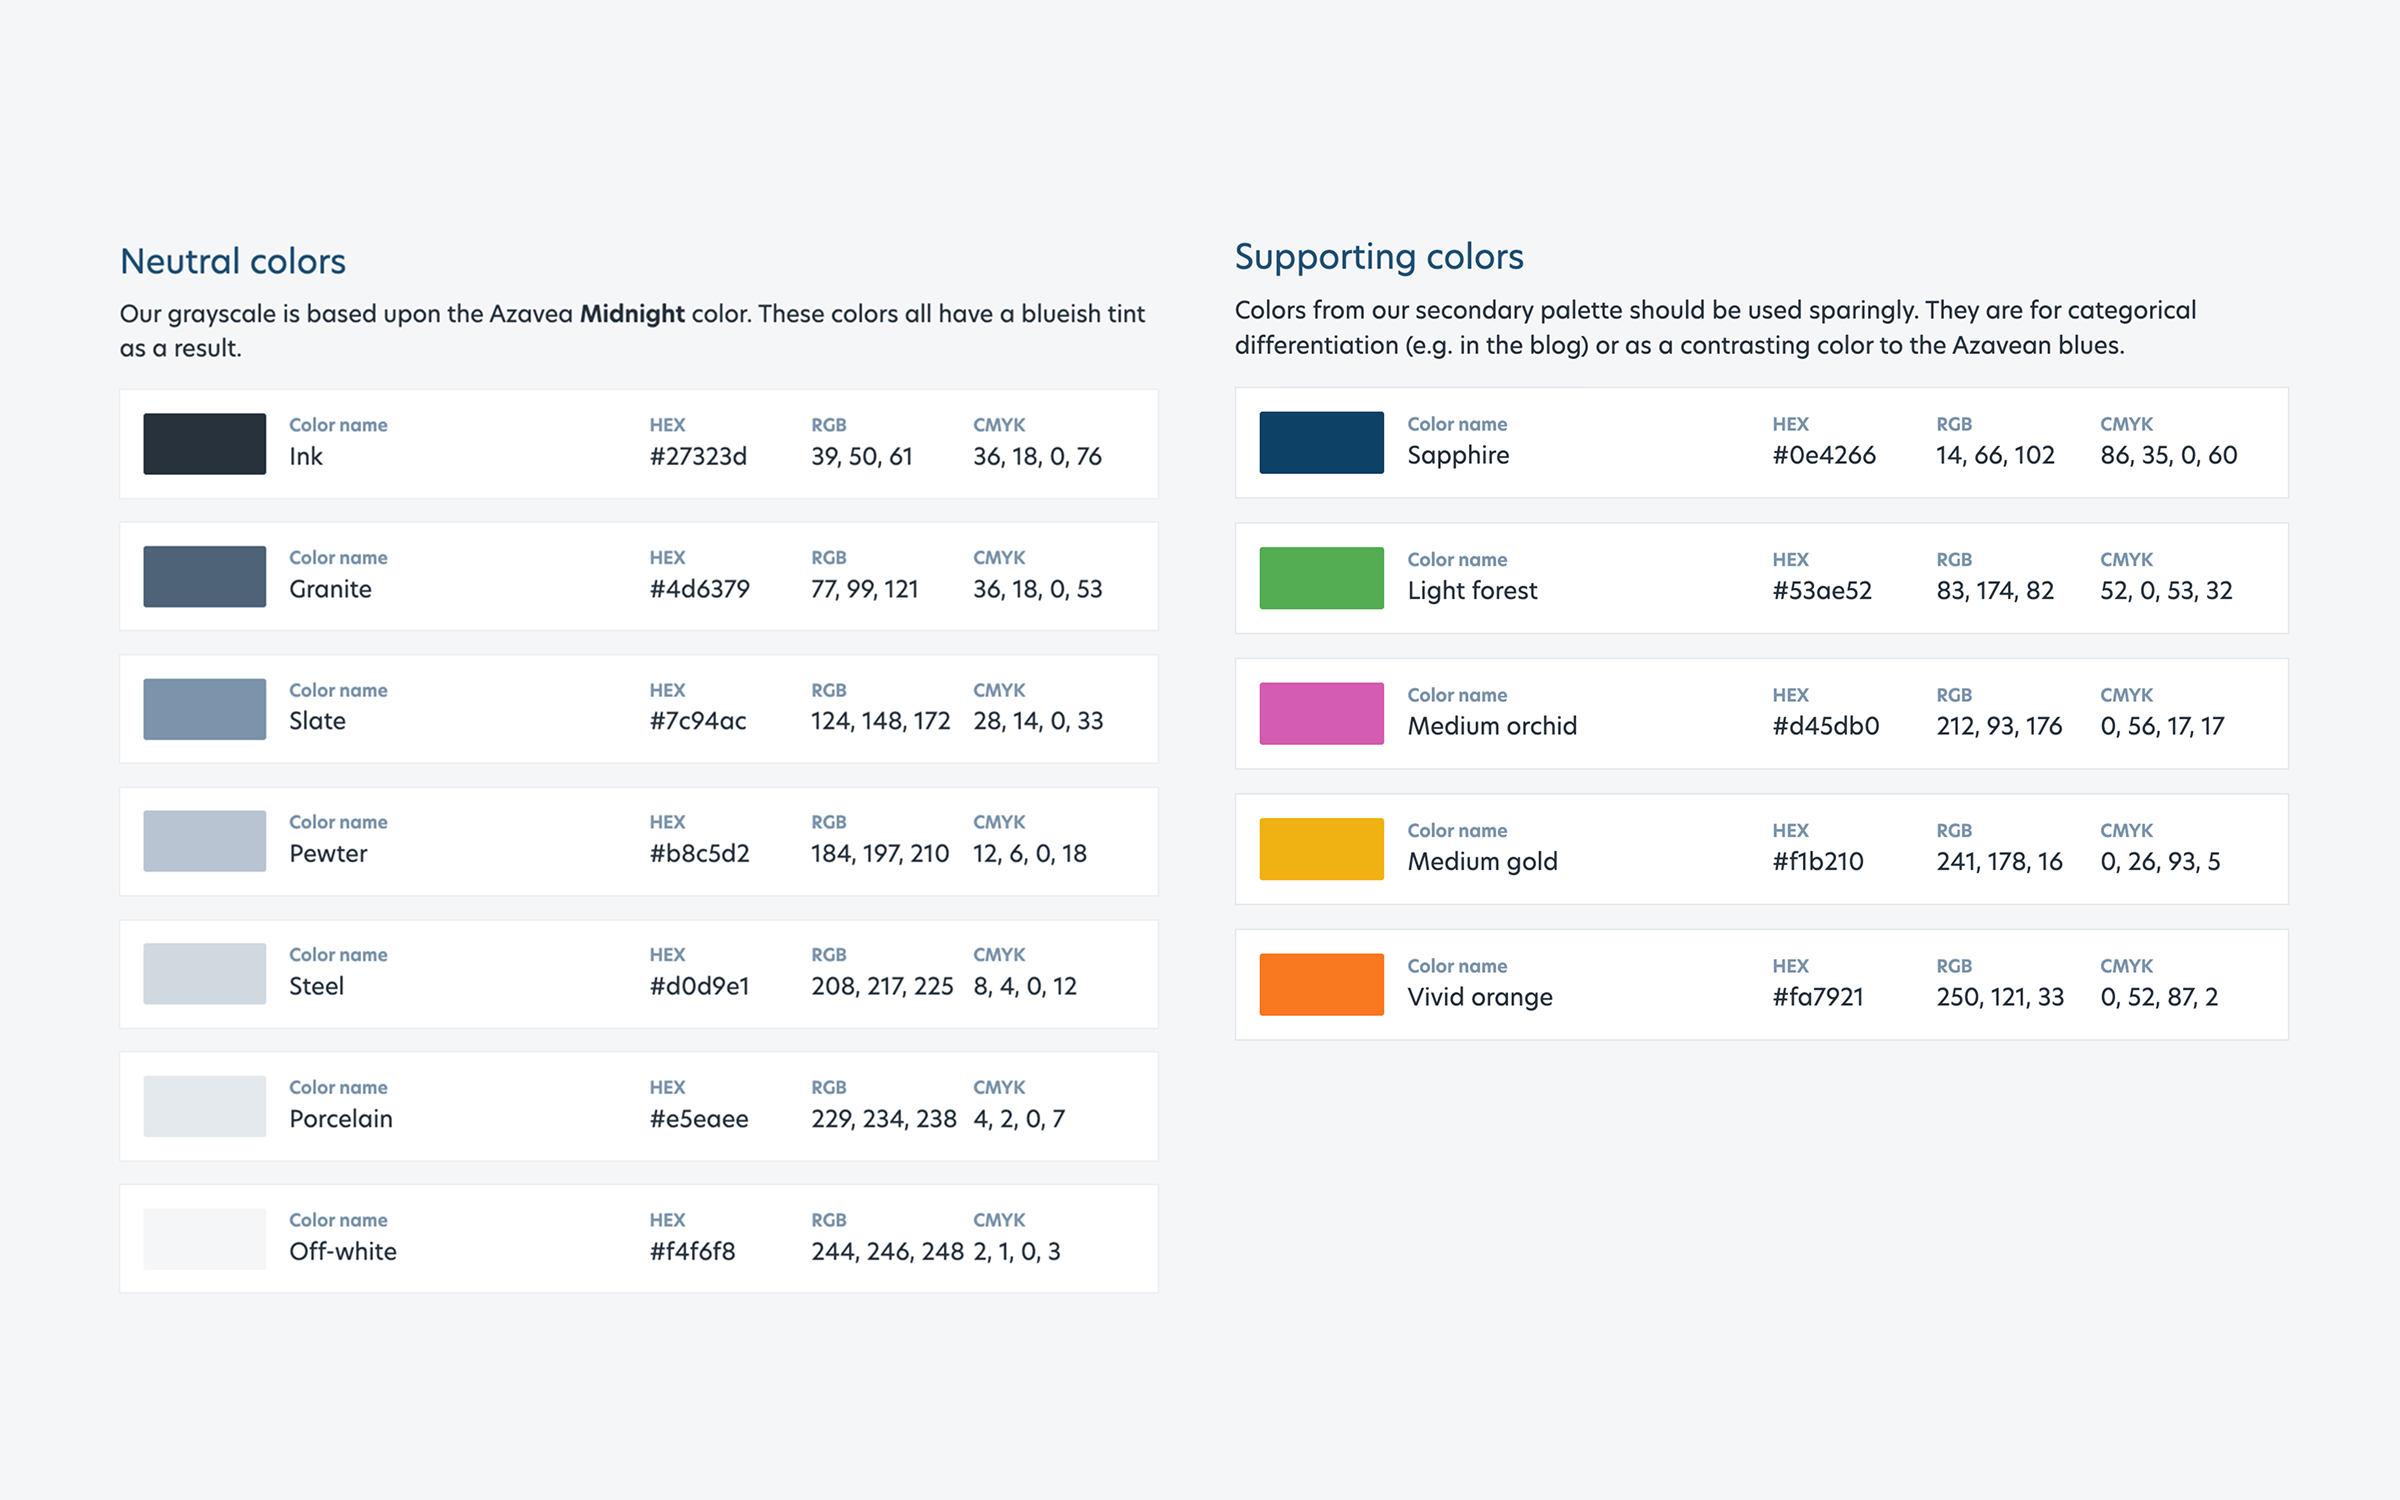
Task: Select the Steel color swatch
Action: 204,973
